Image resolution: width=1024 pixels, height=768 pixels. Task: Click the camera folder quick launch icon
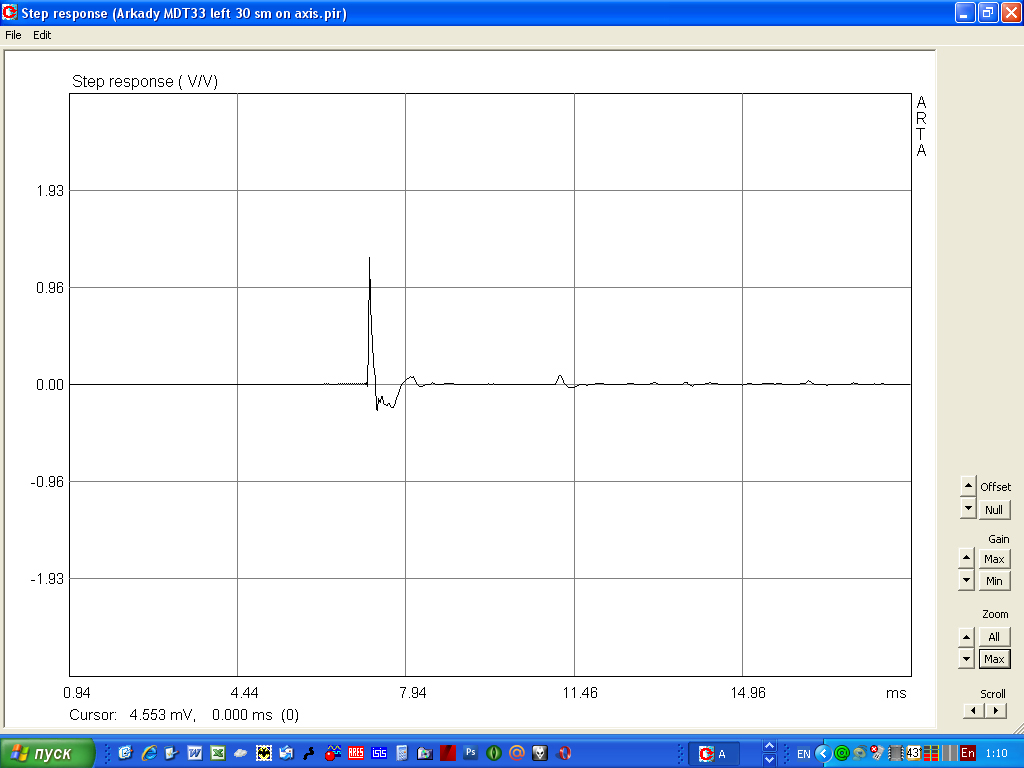(425, 754)
